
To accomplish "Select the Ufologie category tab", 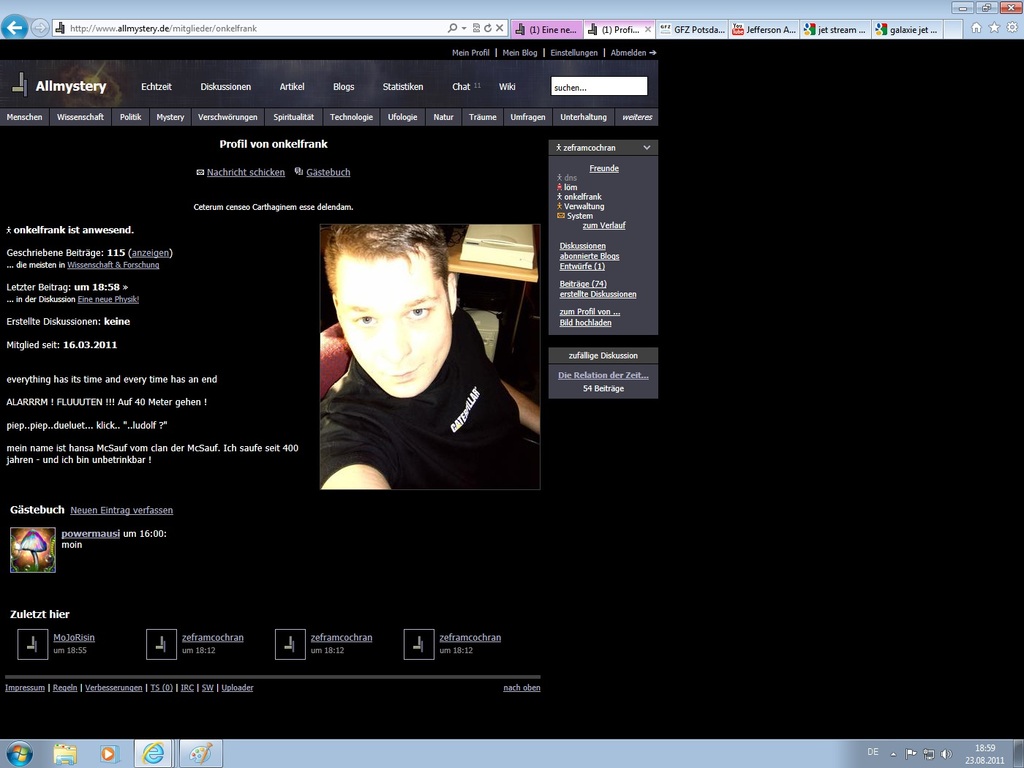I will 402,117.
